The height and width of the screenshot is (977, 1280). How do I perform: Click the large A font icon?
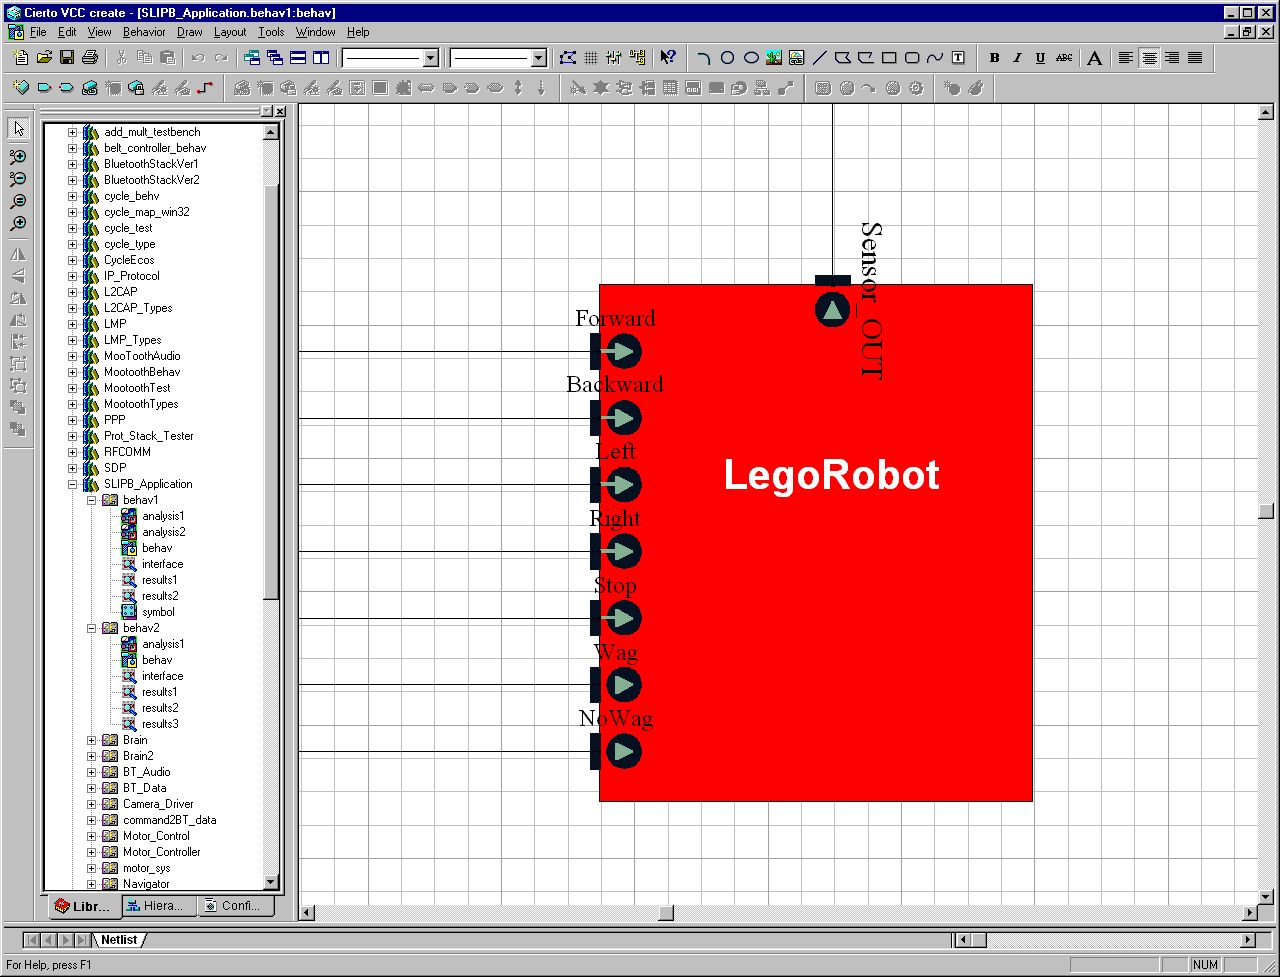click(1094, 58)
